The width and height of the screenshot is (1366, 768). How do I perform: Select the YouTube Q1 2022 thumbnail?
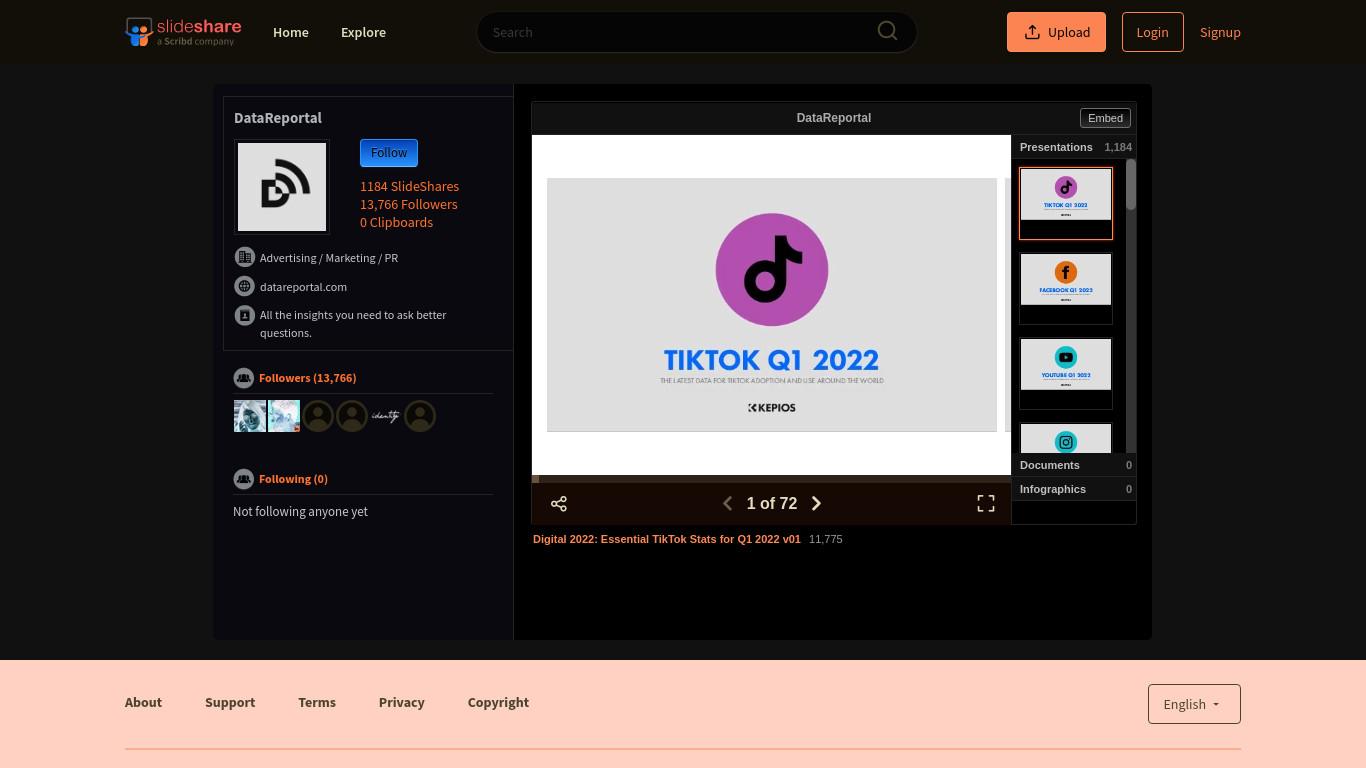[1066, 373]
